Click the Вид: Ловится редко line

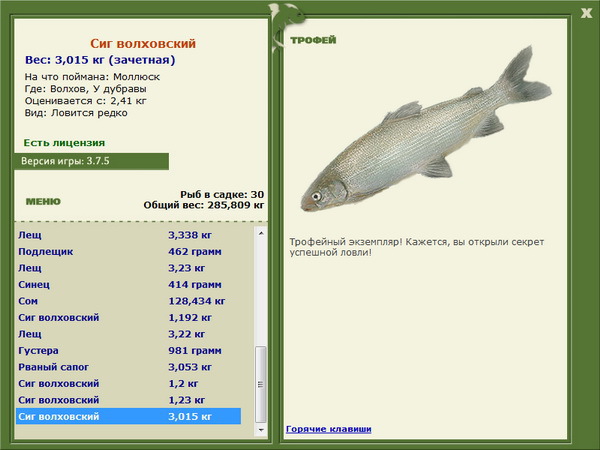coord(76,113)
